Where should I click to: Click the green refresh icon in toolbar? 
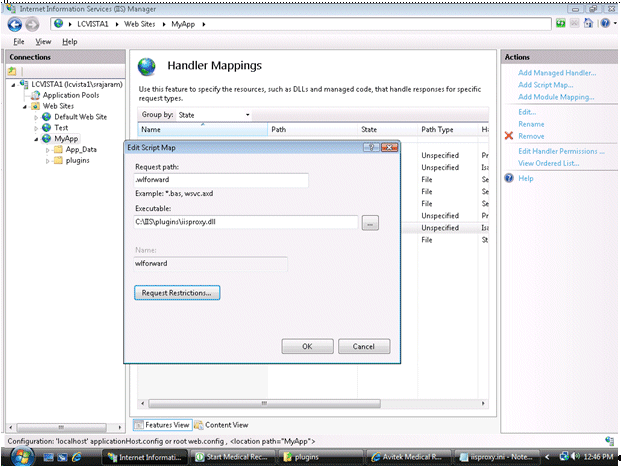coord(560,23)
